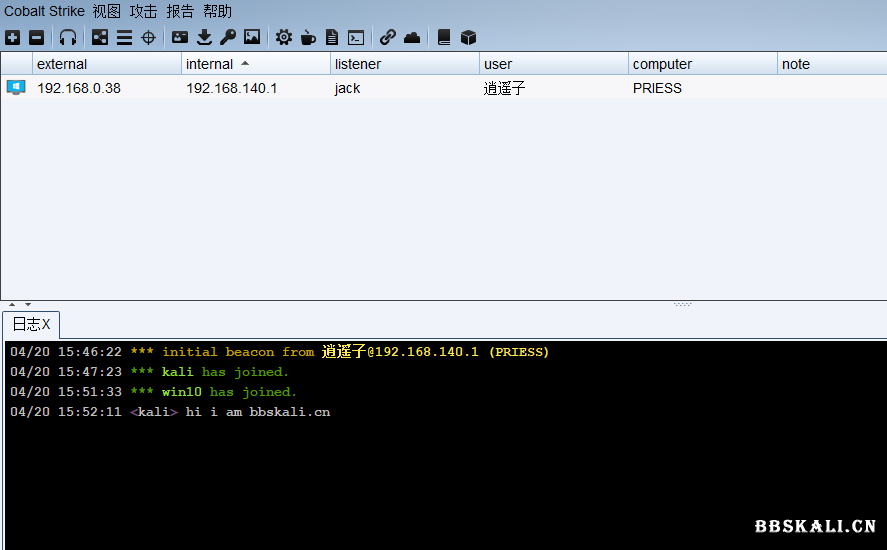
Task: Click the new connection plus icon
Action: [x=12, y=37]
